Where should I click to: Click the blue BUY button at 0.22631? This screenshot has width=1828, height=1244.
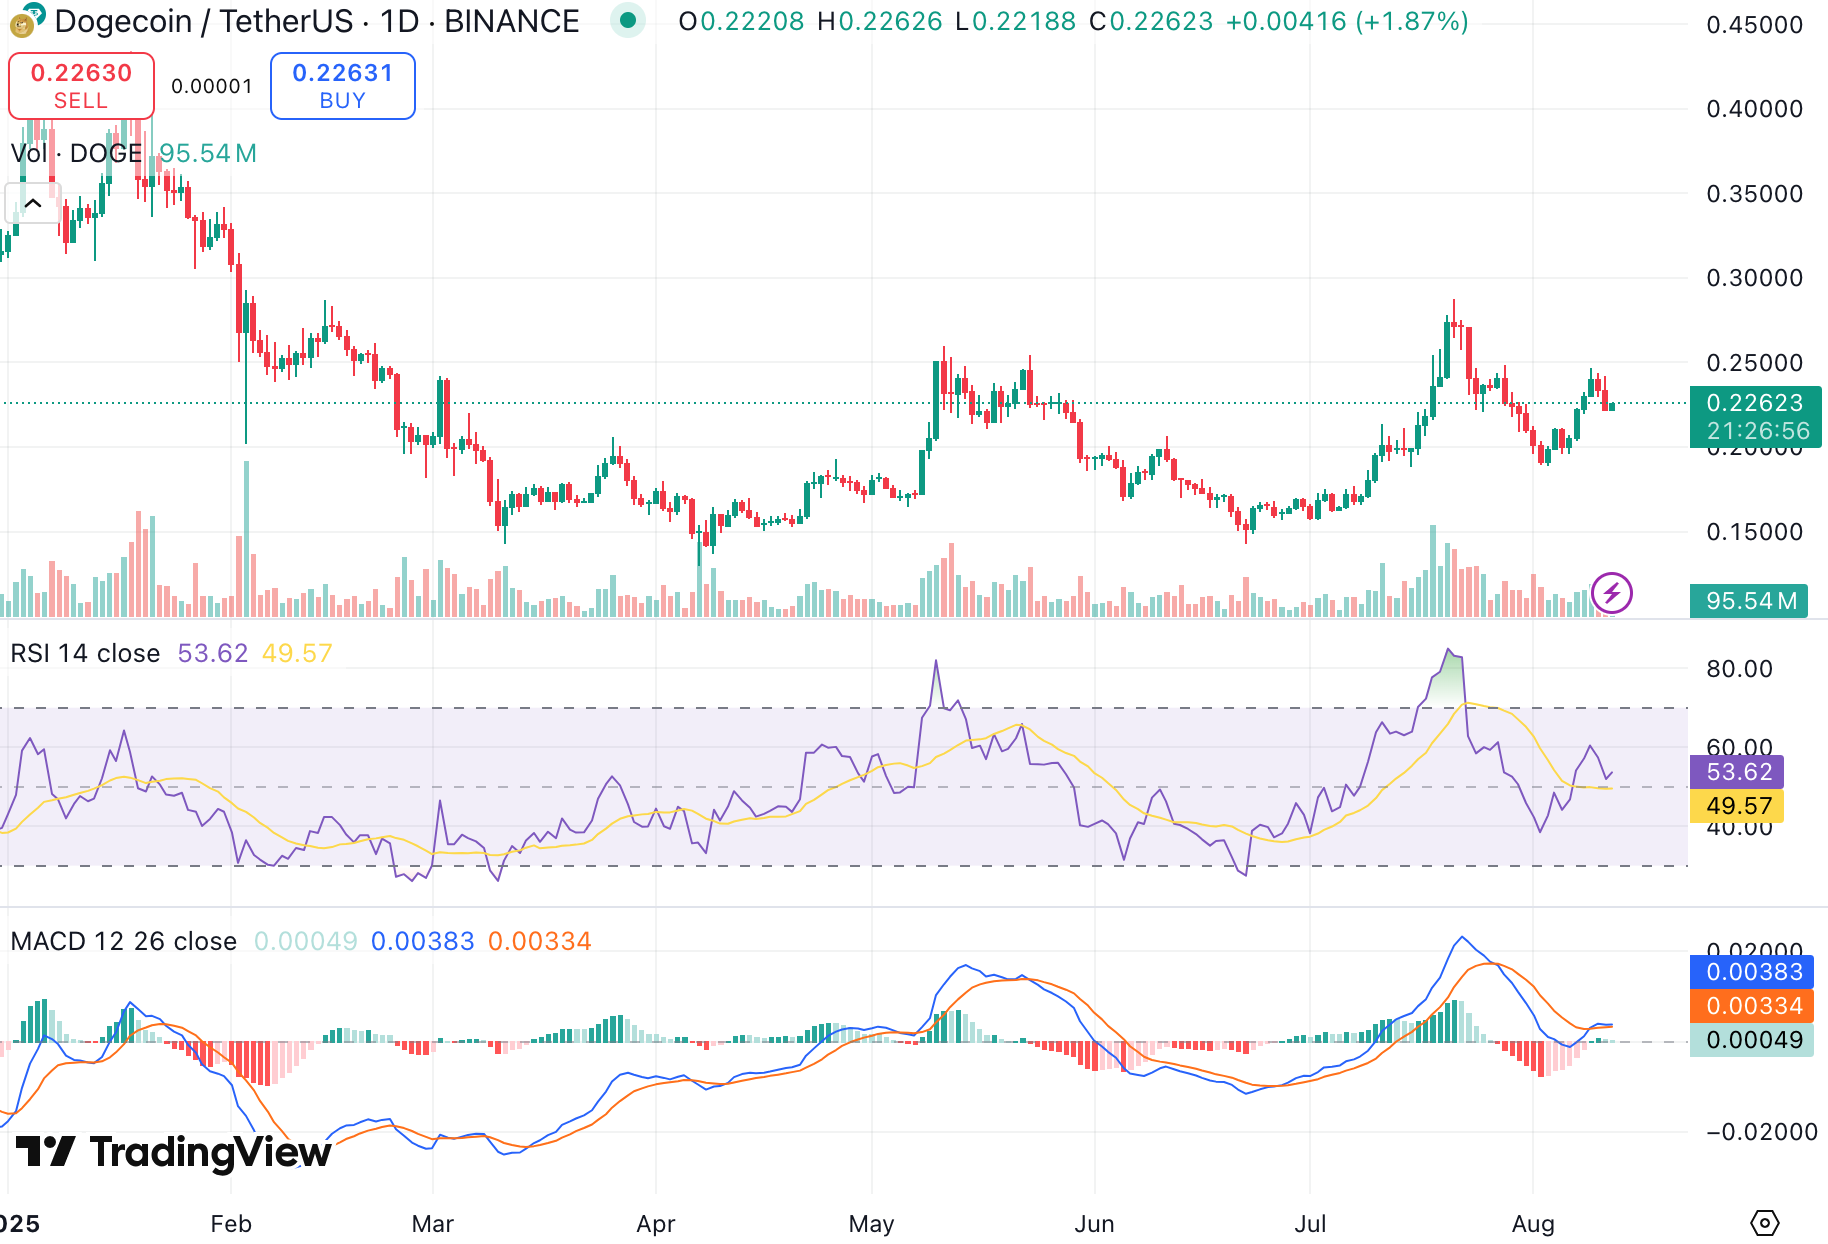click(343, 86)
